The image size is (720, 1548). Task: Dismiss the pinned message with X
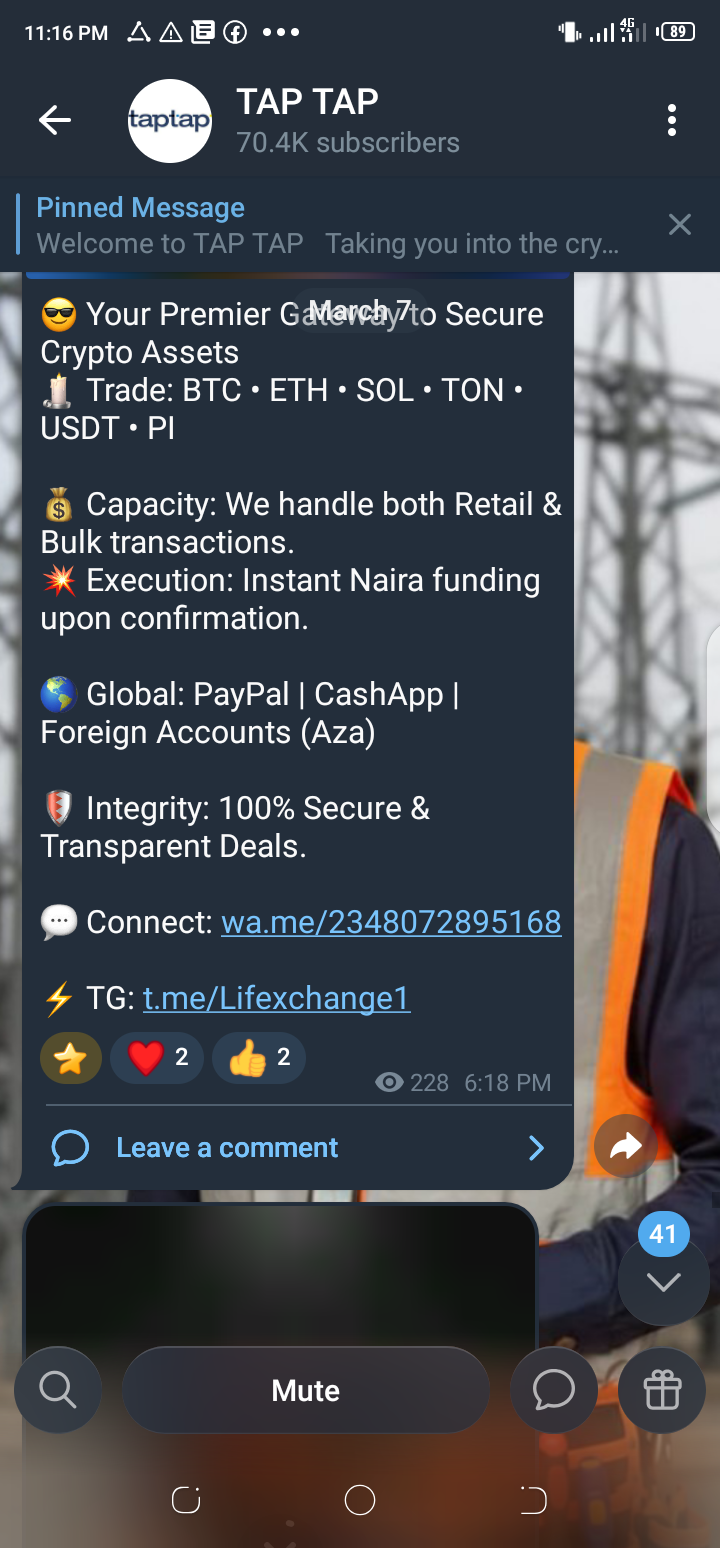click(680, 225)
